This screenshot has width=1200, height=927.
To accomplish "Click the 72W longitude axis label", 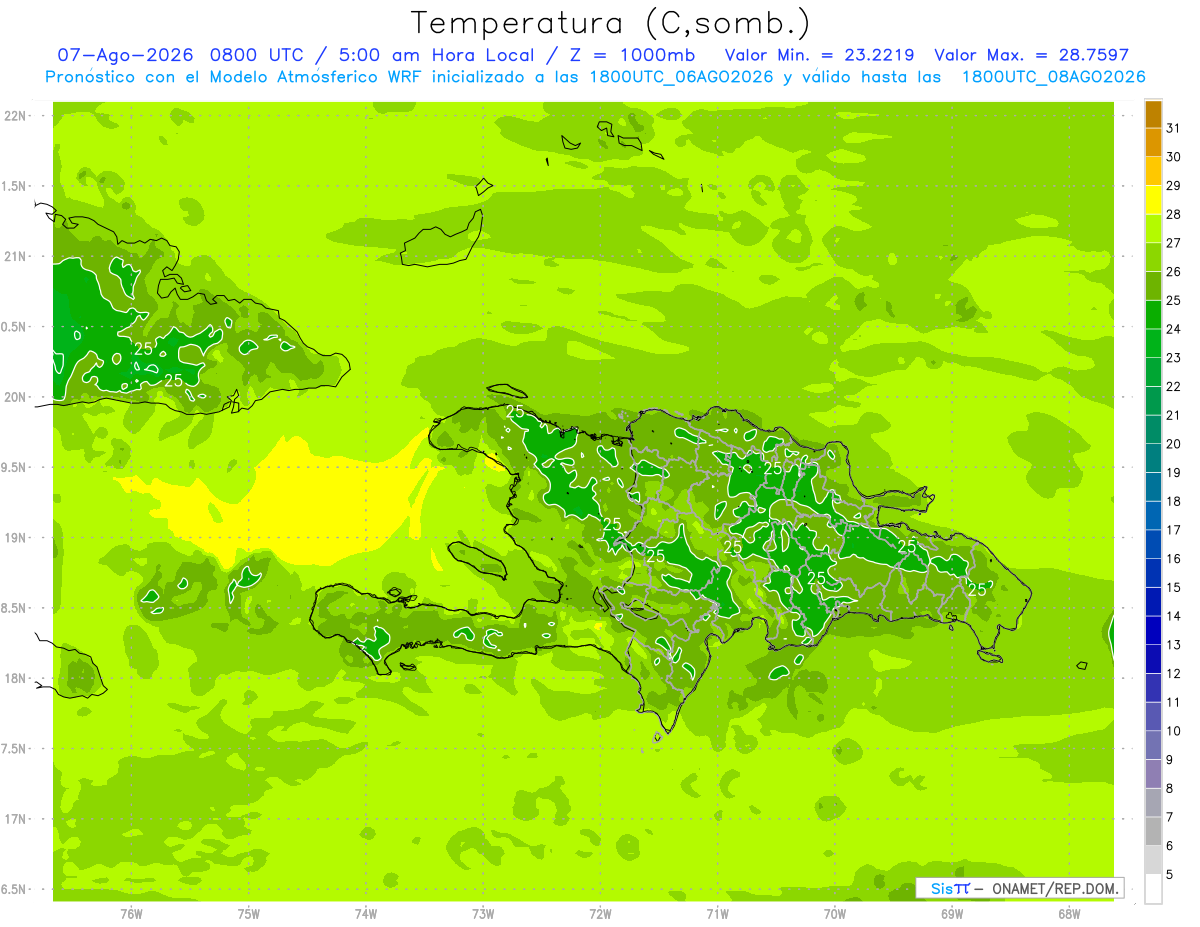I will [600, 914].
